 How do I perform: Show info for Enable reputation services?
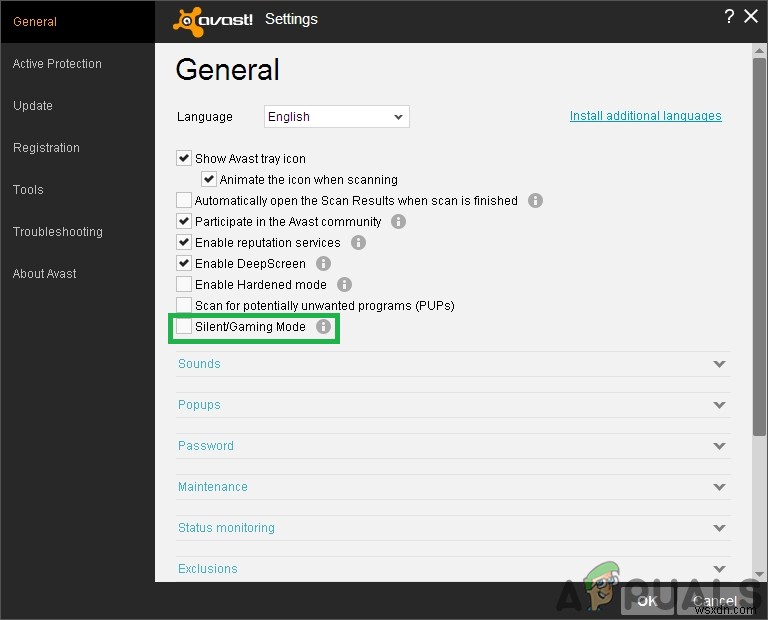pyautogui.click(x=358, y=242)
